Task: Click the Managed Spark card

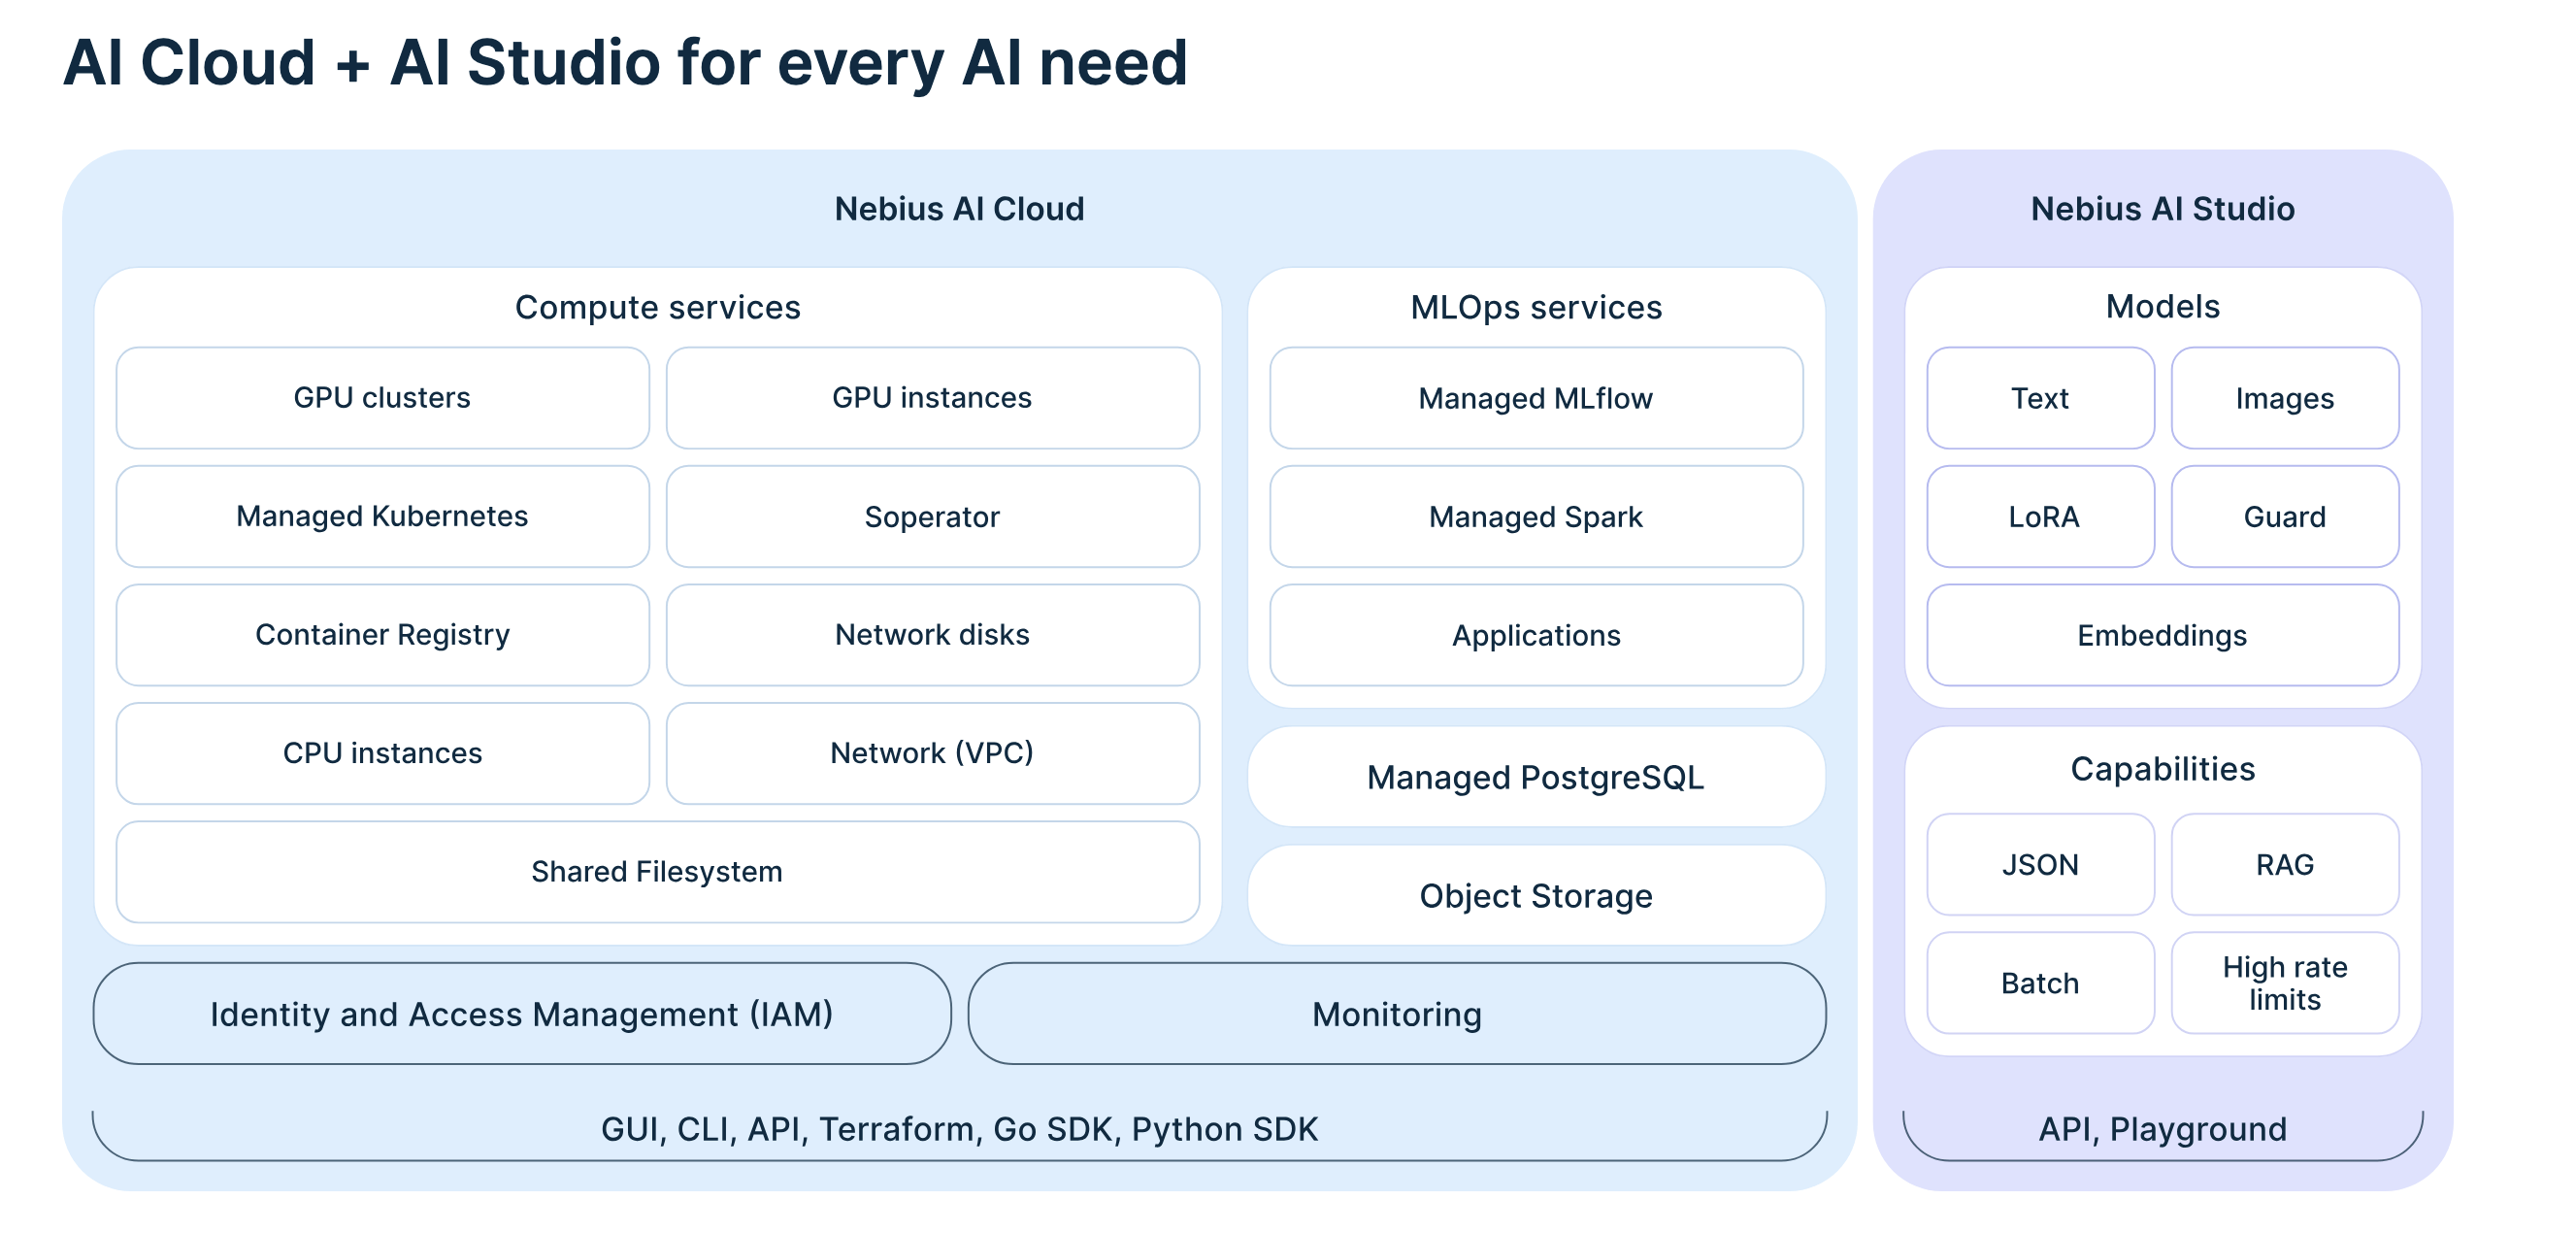Action: tap(1535, 516)
